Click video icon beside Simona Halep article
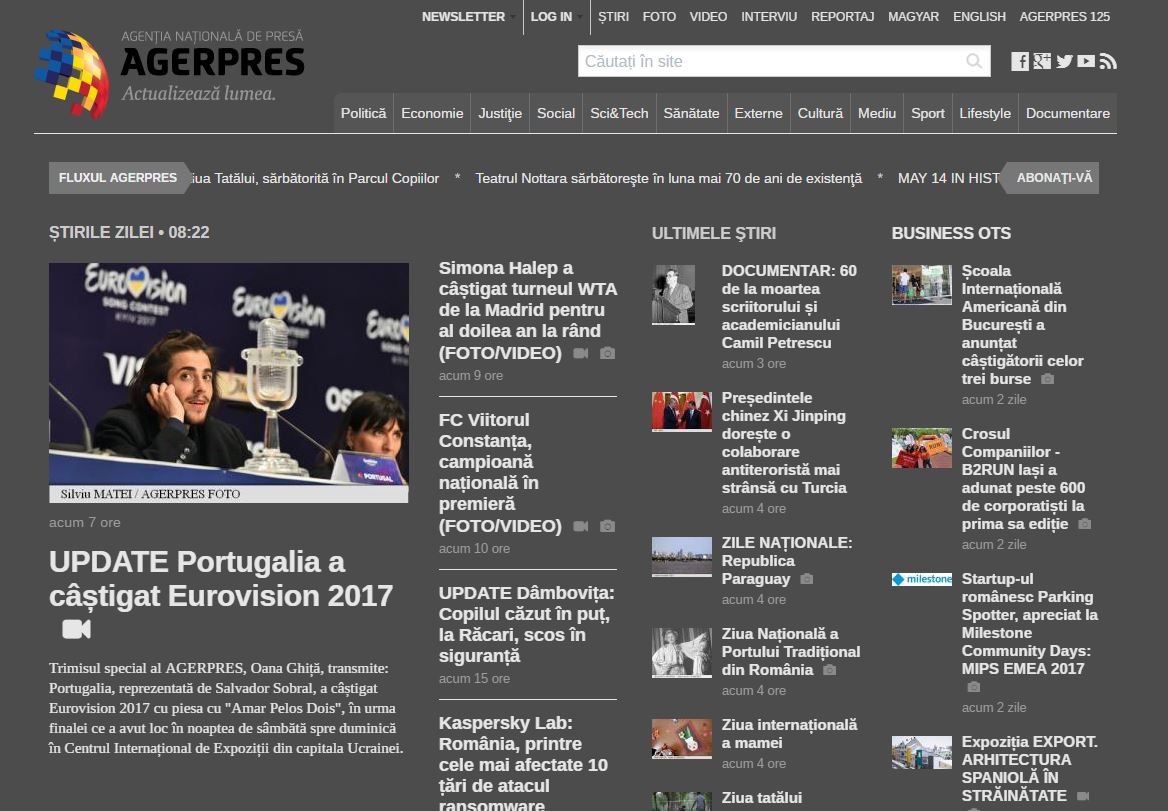The width and height of the screenshot is (1168, 811). (580, 353)
